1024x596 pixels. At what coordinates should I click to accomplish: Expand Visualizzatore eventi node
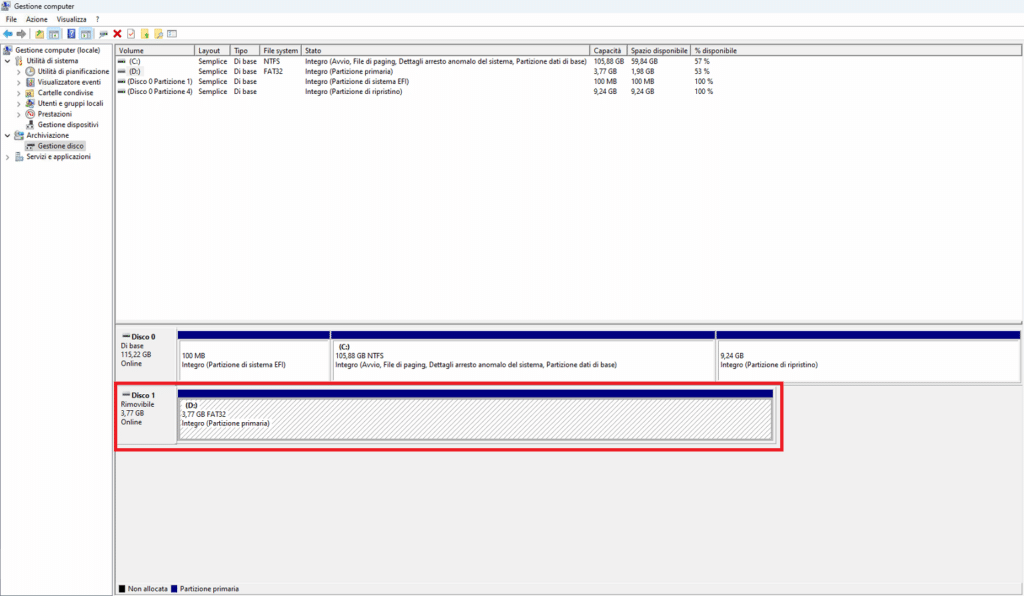(19, 82)
